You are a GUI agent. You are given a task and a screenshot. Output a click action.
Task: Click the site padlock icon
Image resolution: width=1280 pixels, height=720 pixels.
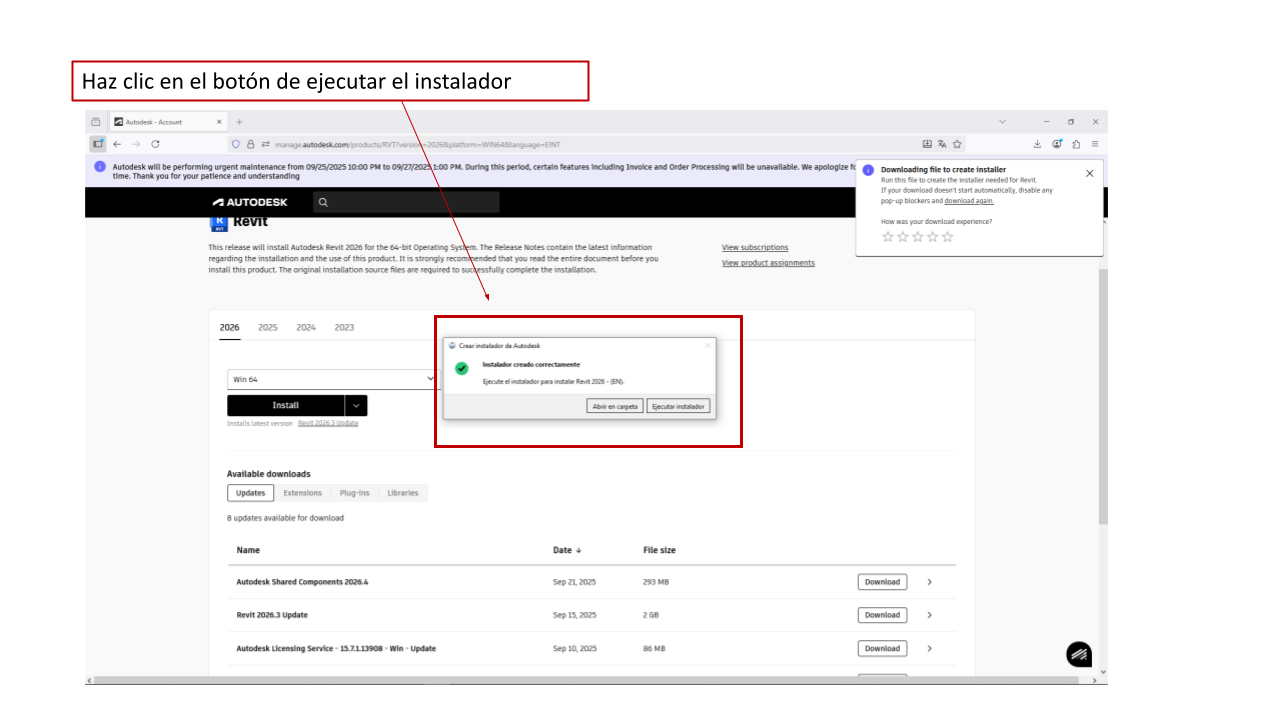[x=251, y=144]
